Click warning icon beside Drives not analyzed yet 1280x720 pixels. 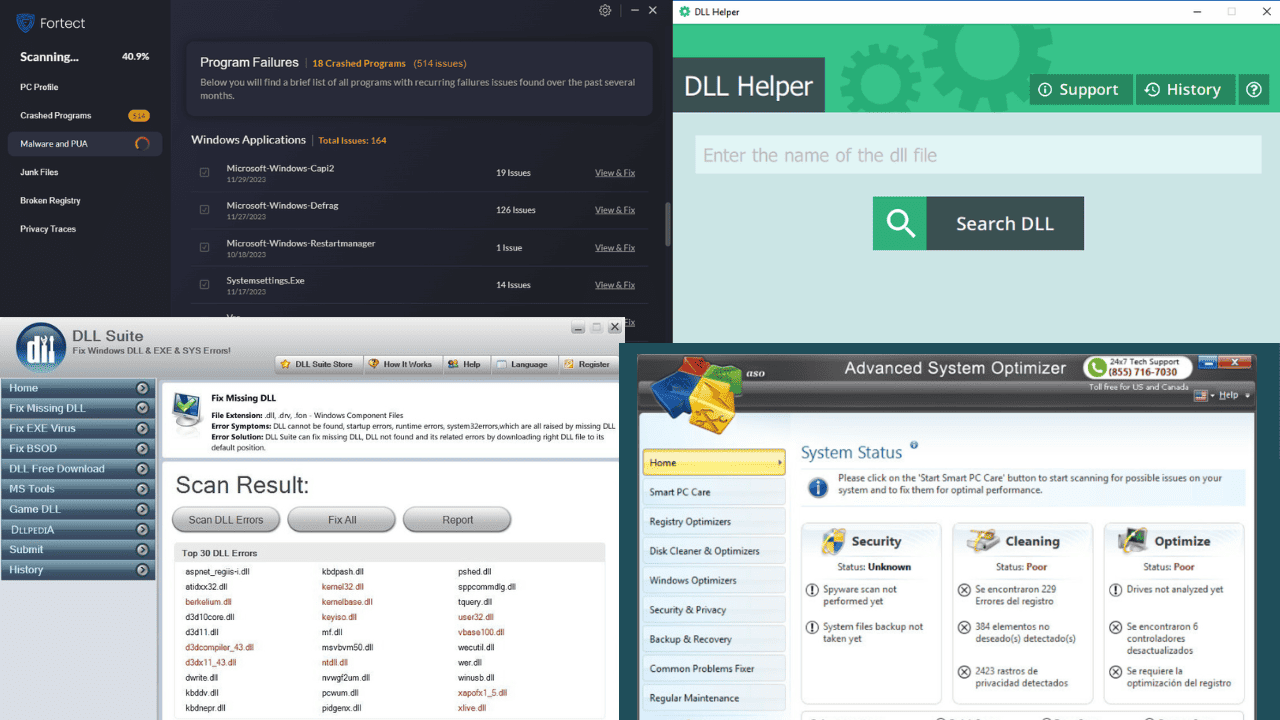(1116, 591)
